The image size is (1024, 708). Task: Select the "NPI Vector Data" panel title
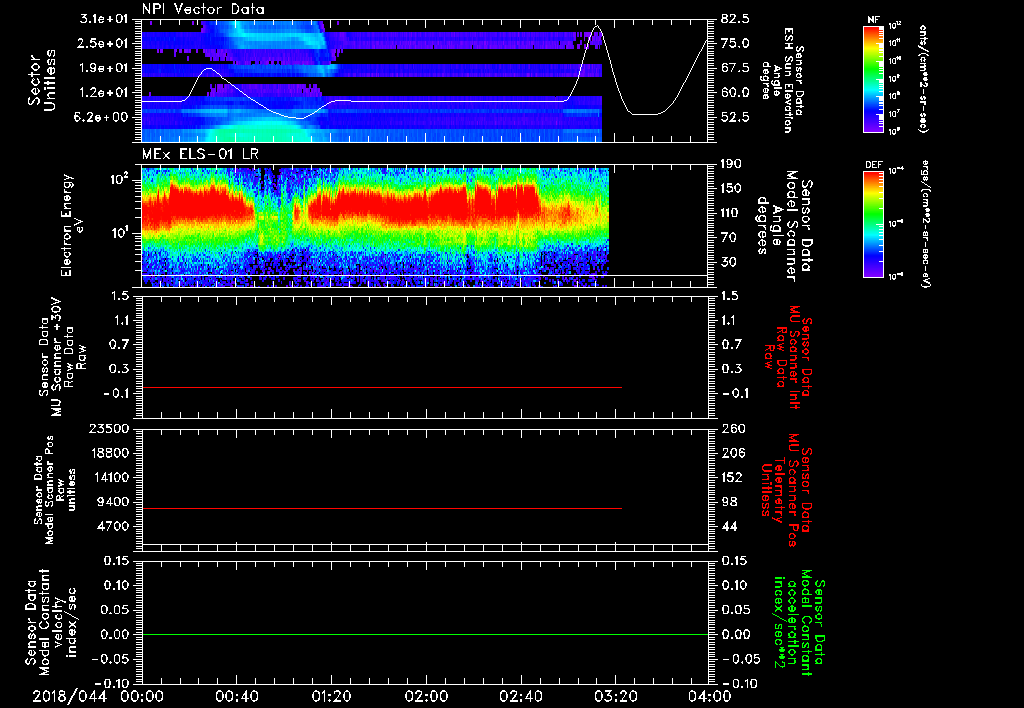tap(203, 9)
